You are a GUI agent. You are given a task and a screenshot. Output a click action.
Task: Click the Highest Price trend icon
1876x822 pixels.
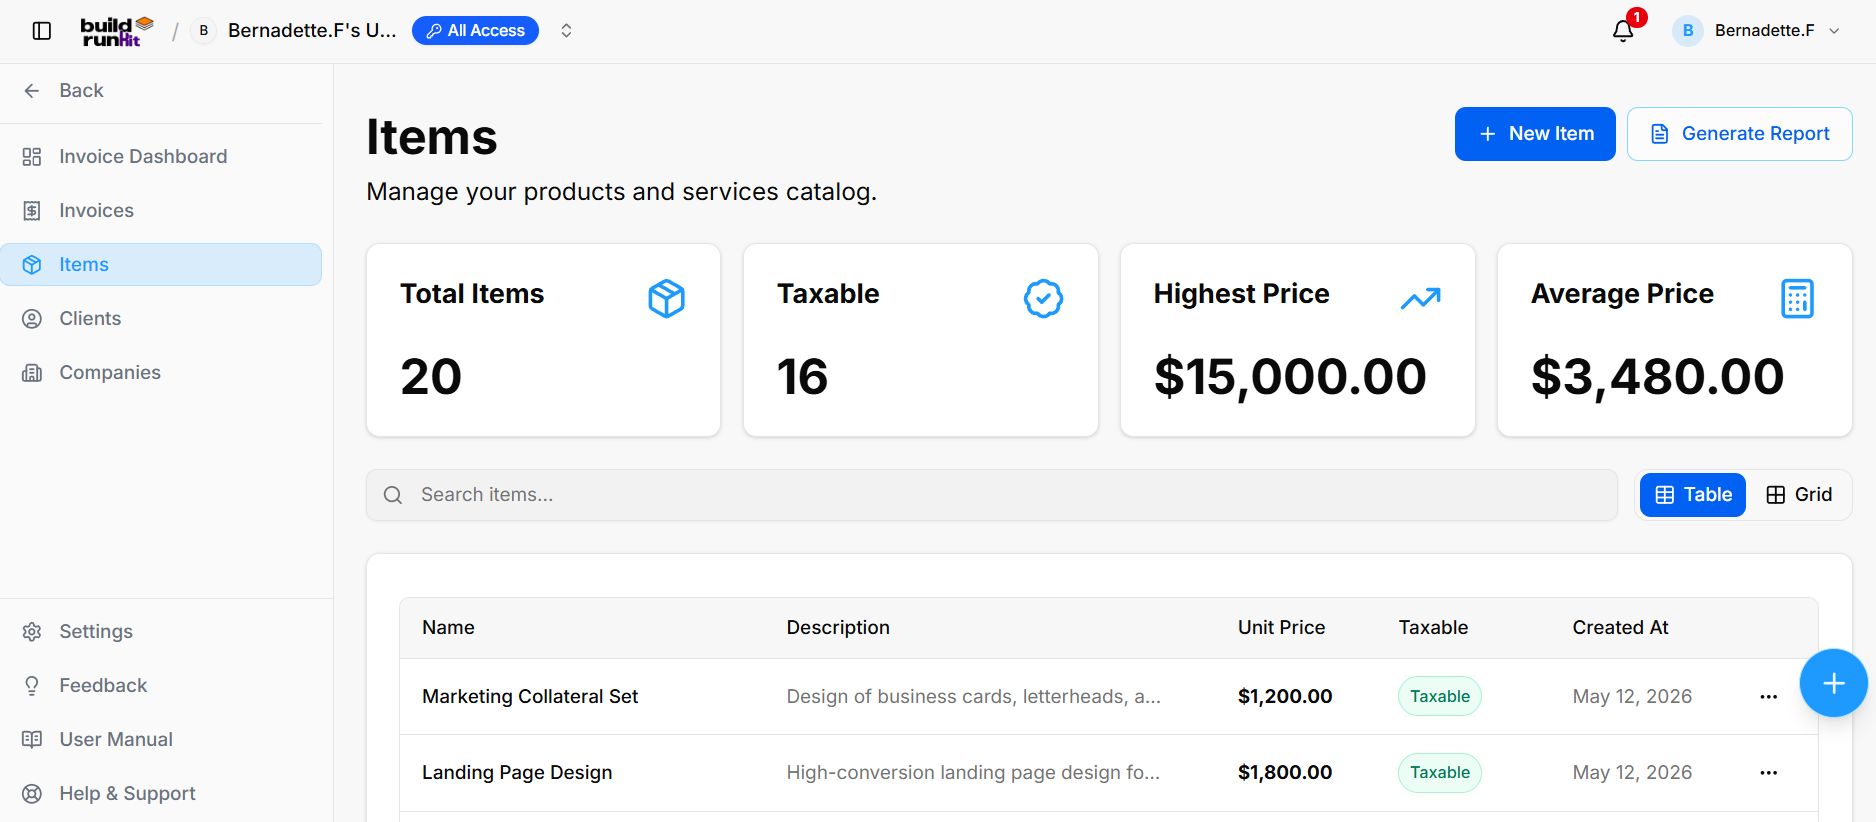point(1420,298)
